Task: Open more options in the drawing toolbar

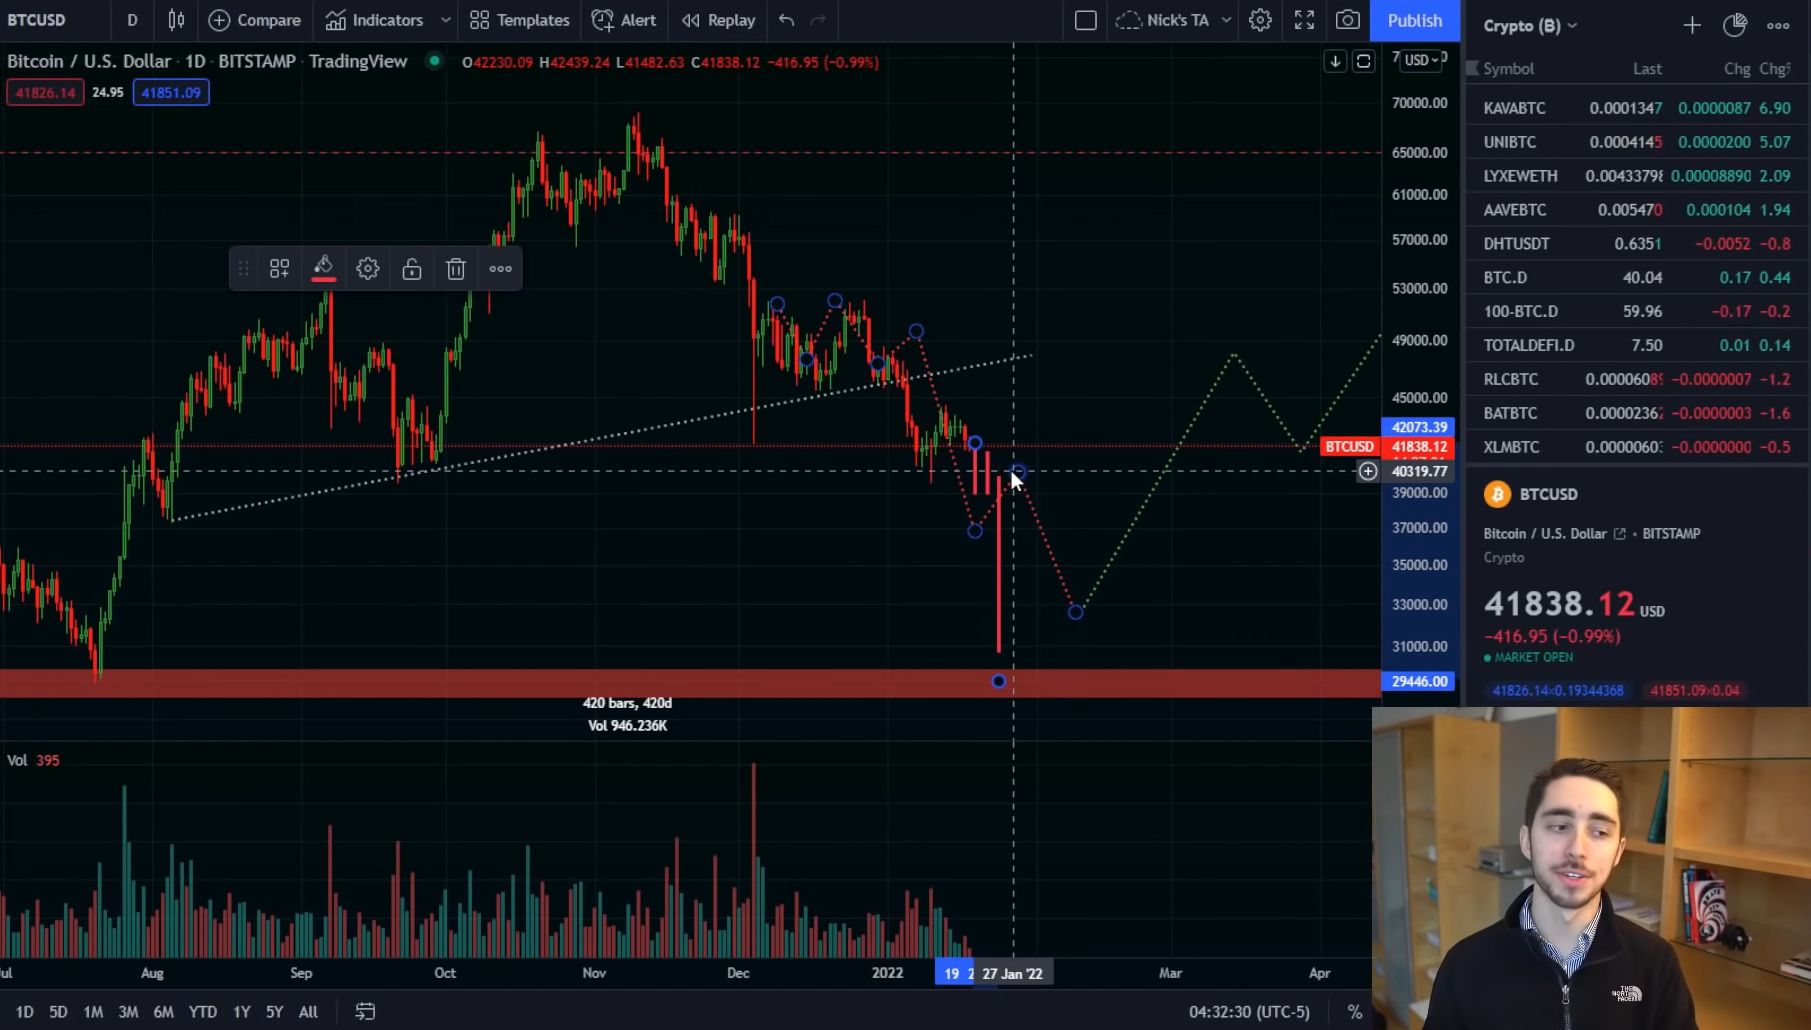Action: point(501,269)
